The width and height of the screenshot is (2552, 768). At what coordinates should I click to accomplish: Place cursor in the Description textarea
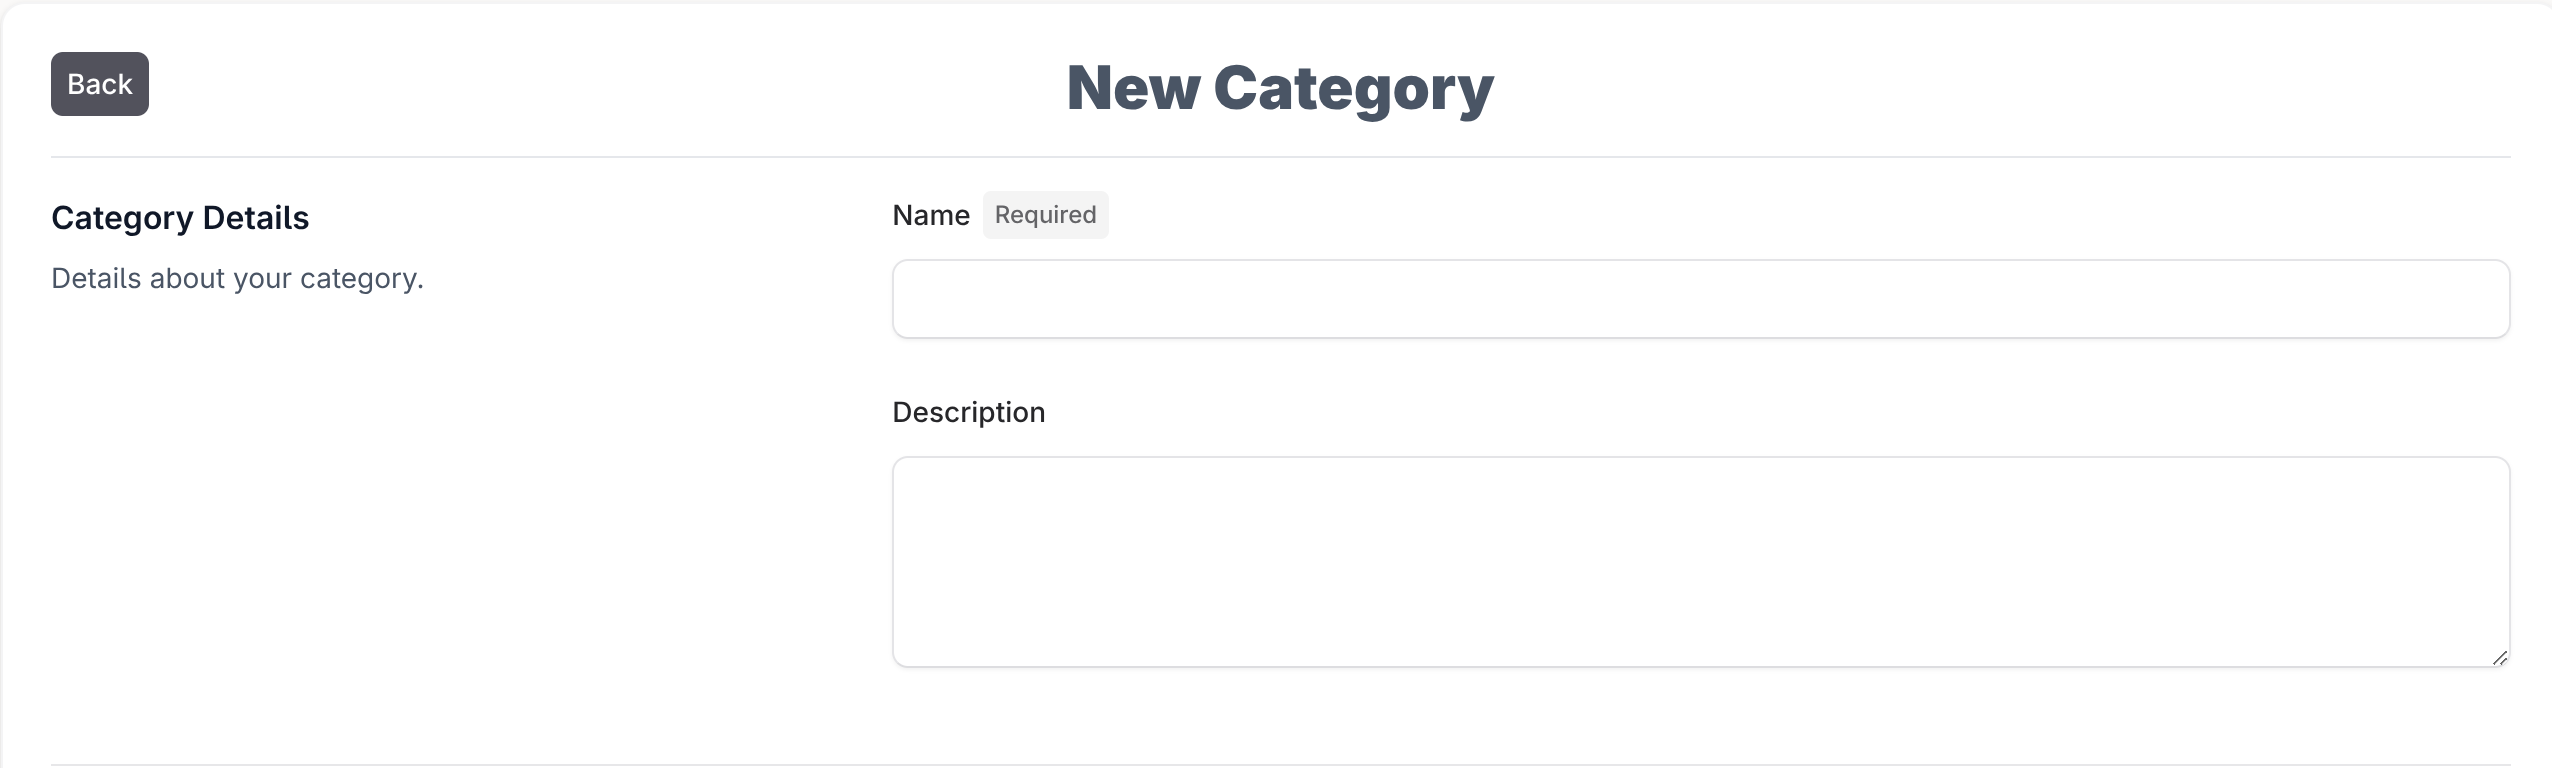[x=1701, y=562]
